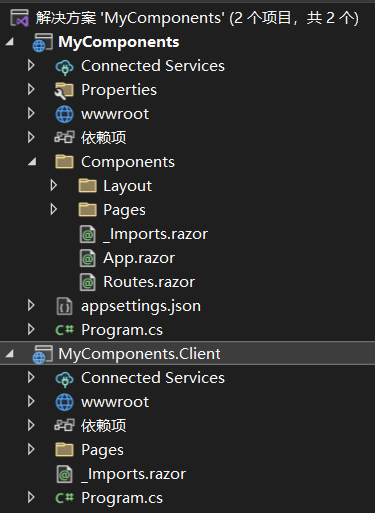Expand the Layout folder arrow
Viewport: 375px width, 513px height.
tap(53, 185)
